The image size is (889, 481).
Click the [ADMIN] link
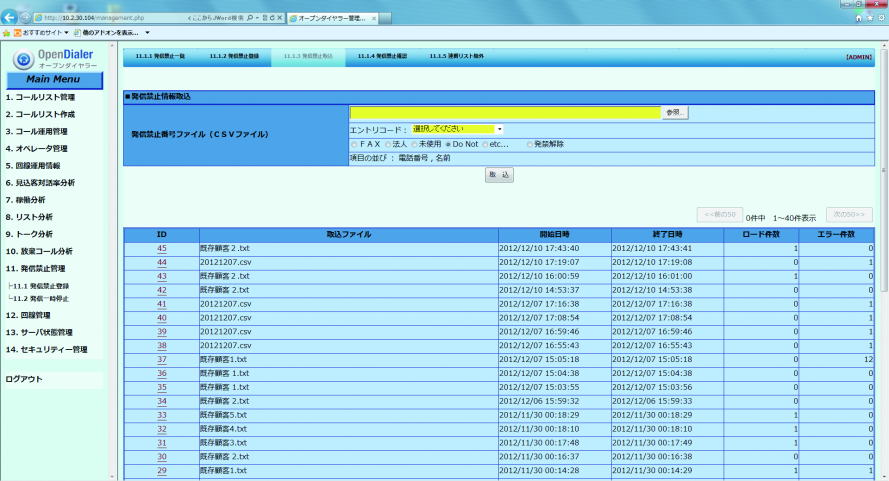[x=858, y=57]
